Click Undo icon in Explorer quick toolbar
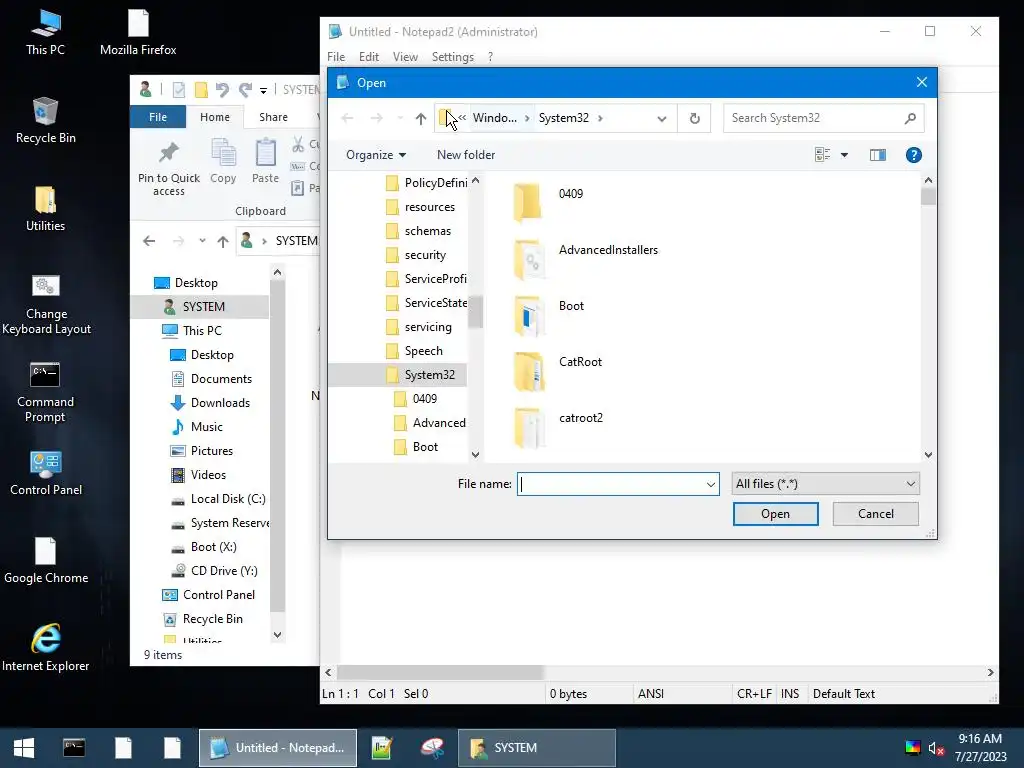 coord(222,89)
